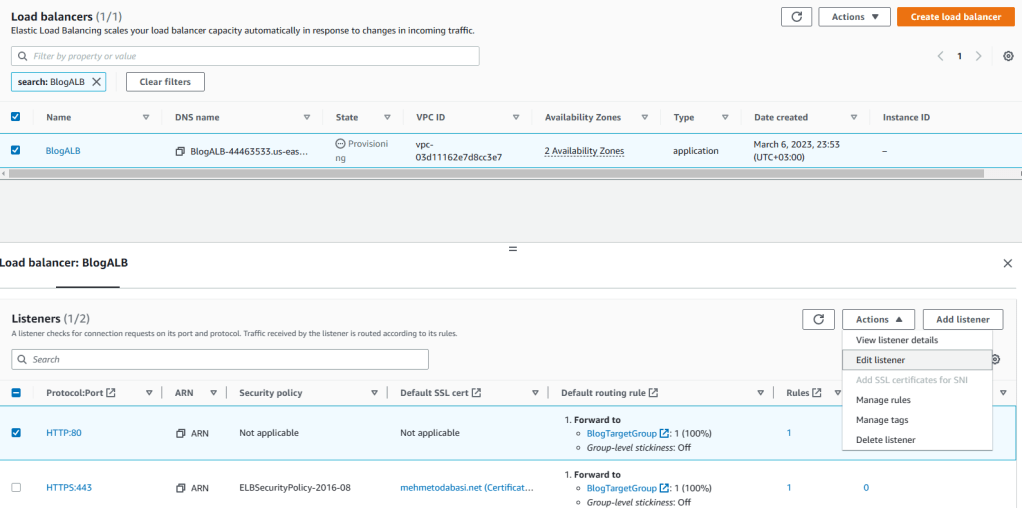Image resolution: width=1022 pixels, height=508 pixels.
Task: Remove the BlogALB search filter chip
Action: 96,82
